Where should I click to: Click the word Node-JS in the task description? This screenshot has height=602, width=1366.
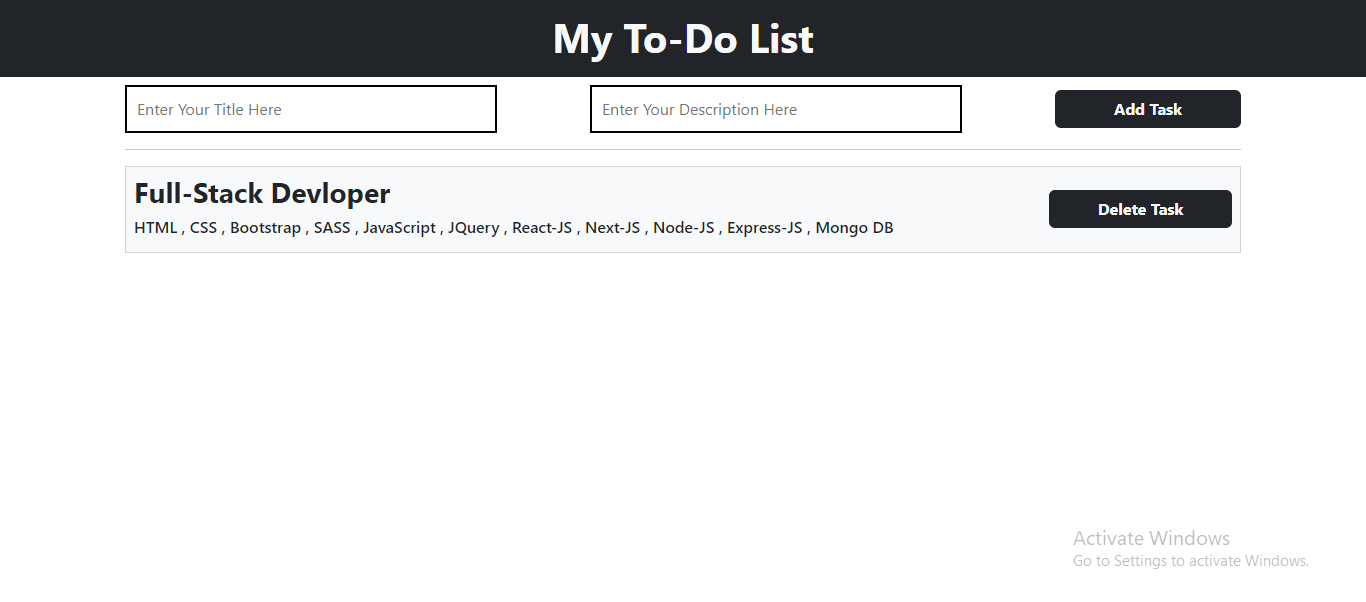coord(684,227)
